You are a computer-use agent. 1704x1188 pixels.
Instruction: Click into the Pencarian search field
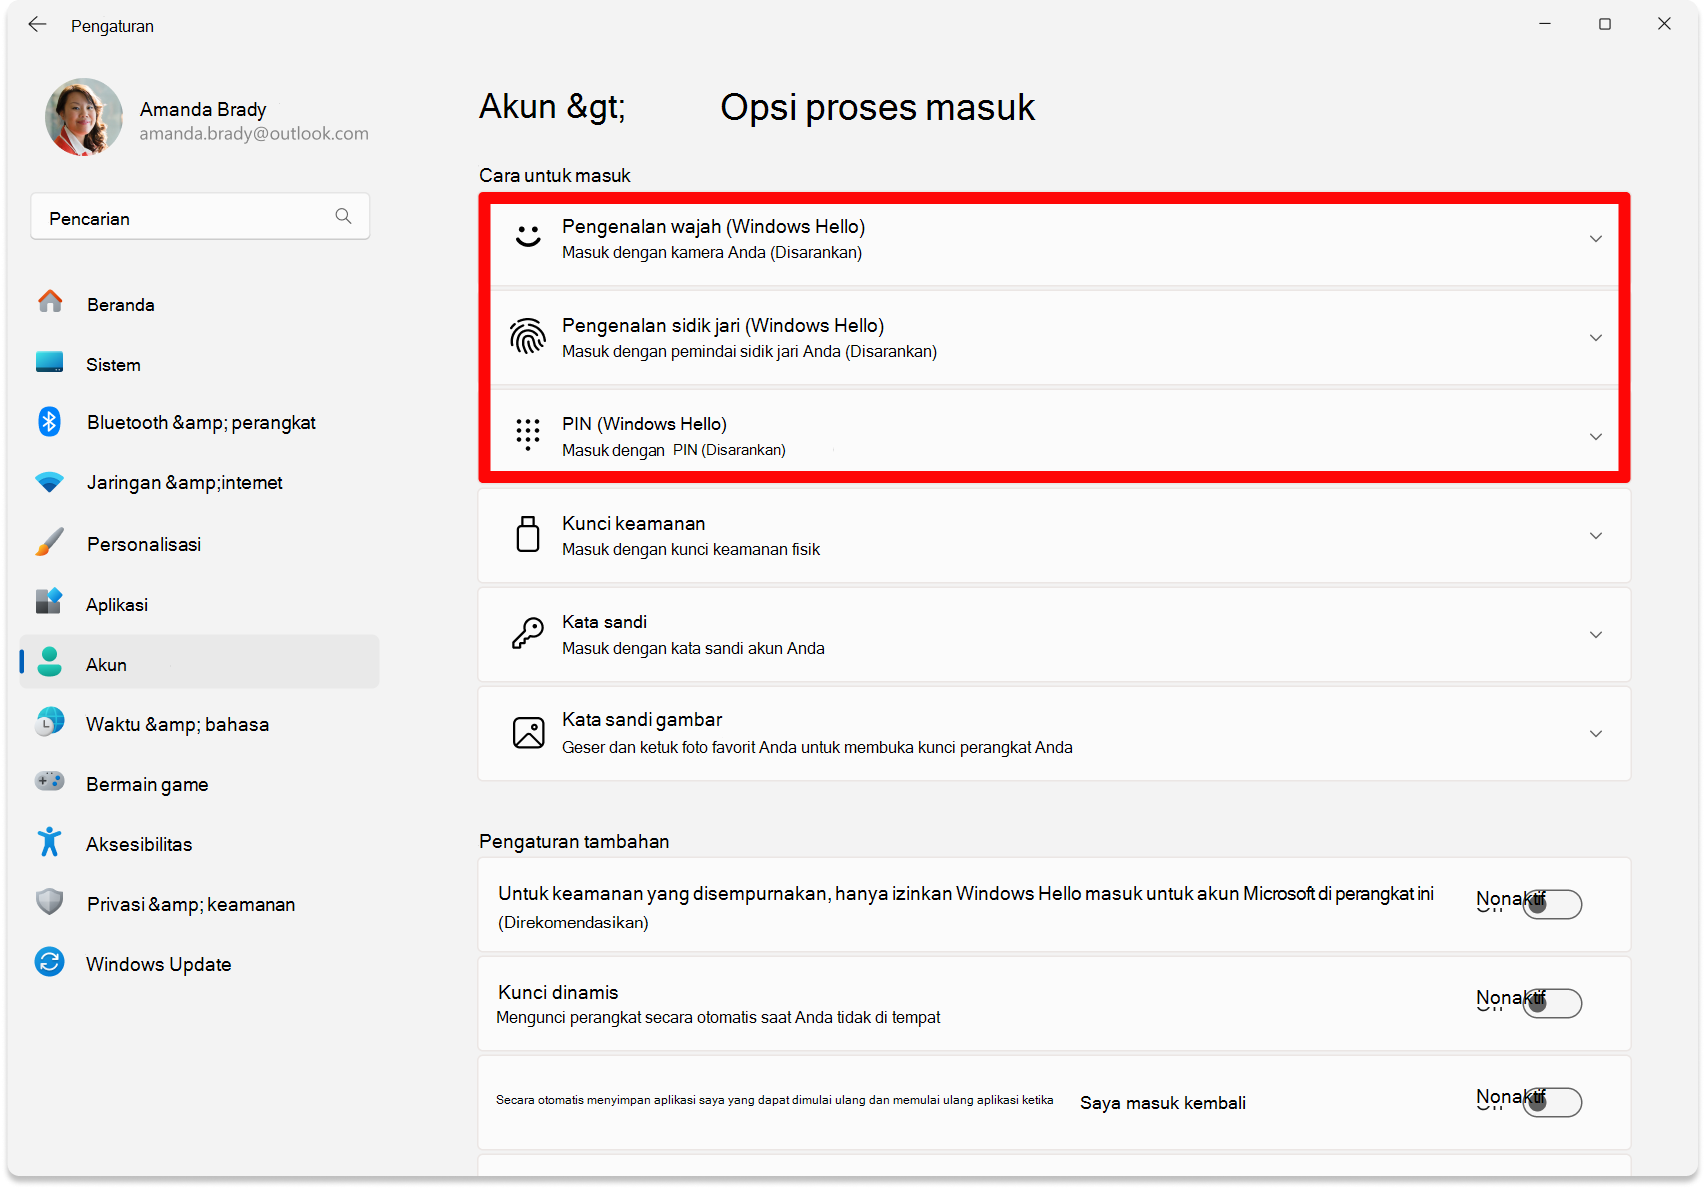point(200,216)
